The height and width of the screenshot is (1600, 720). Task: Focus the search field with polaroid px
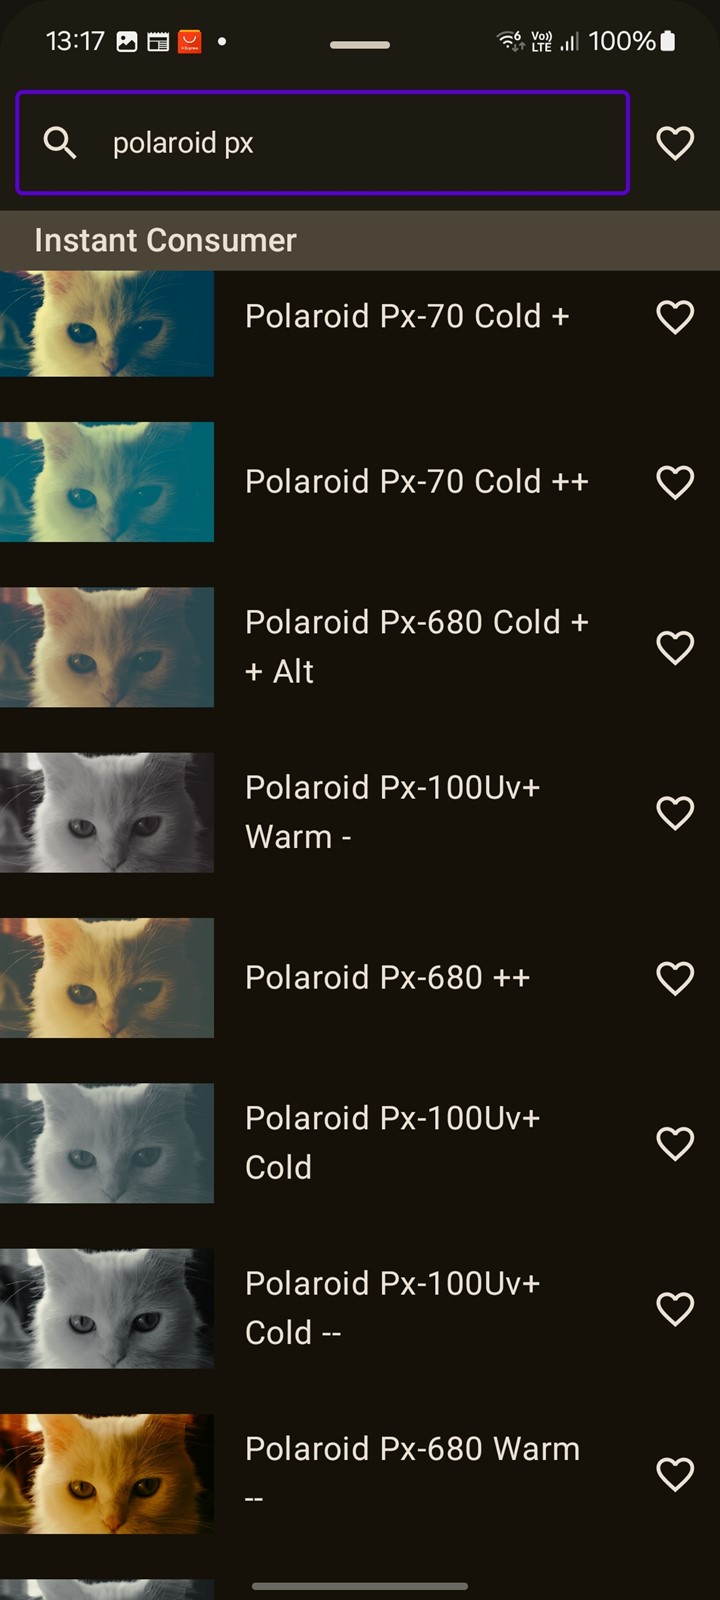click(322, 143)
